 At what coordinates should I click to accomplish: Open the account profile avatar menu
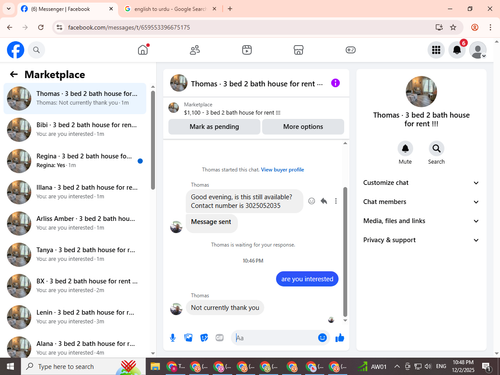[478, 50]
